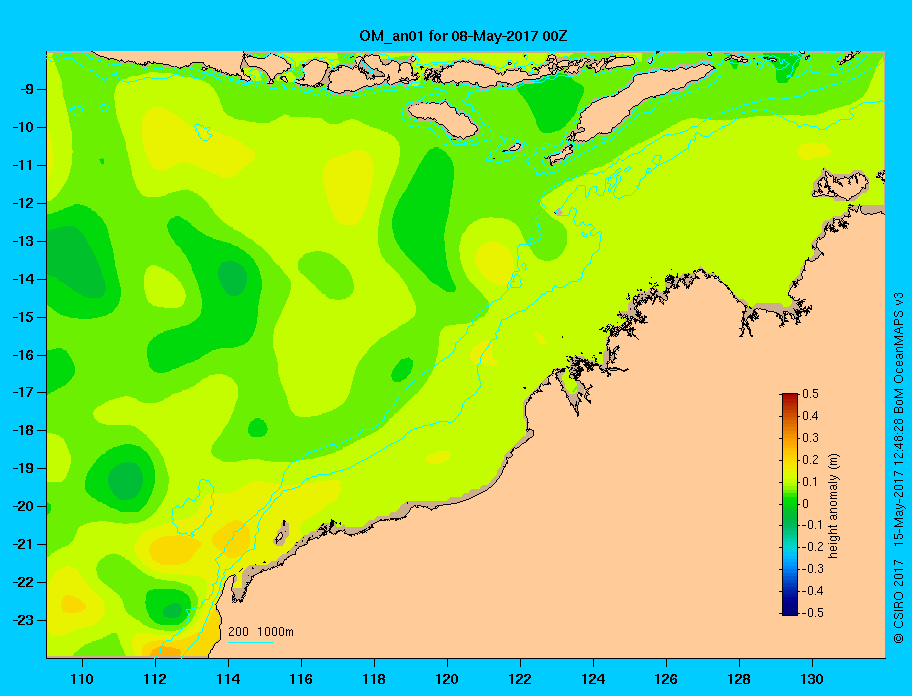Image resolution: width=912 pixels, height=696 pixels.
Task: Click the -0.5 value on the color scale
Action: tap(813, 613)
